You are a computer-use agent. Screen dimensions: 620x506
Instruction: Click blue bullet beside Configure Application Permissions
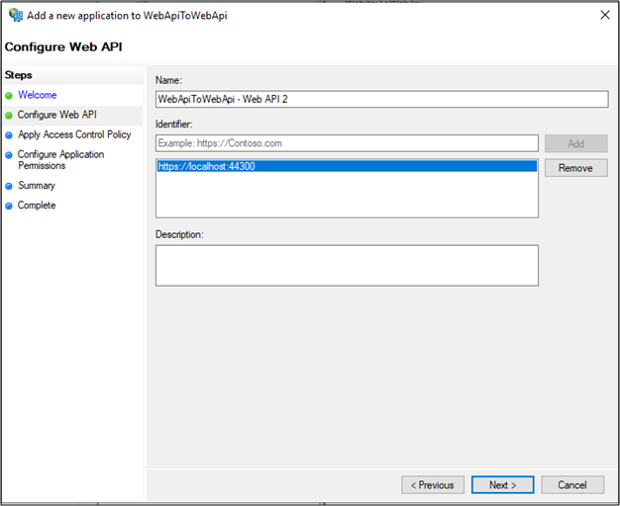click(9, 155)
